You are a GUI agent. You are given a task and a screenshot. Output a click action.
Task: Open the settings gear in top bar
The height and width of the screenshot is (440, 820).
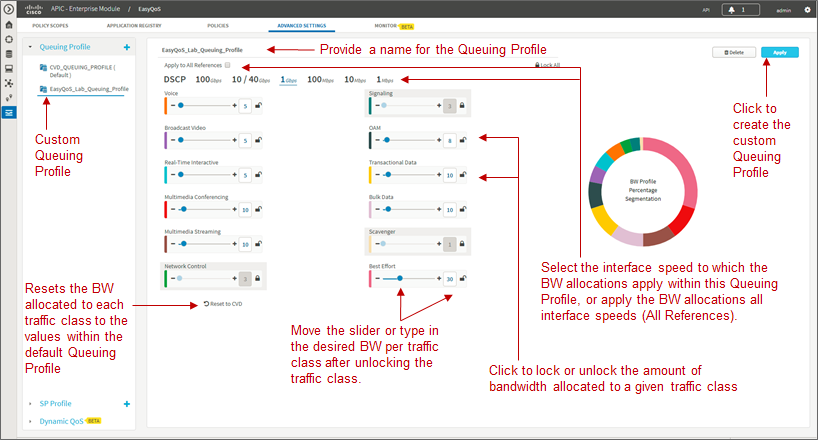point(807,9)
